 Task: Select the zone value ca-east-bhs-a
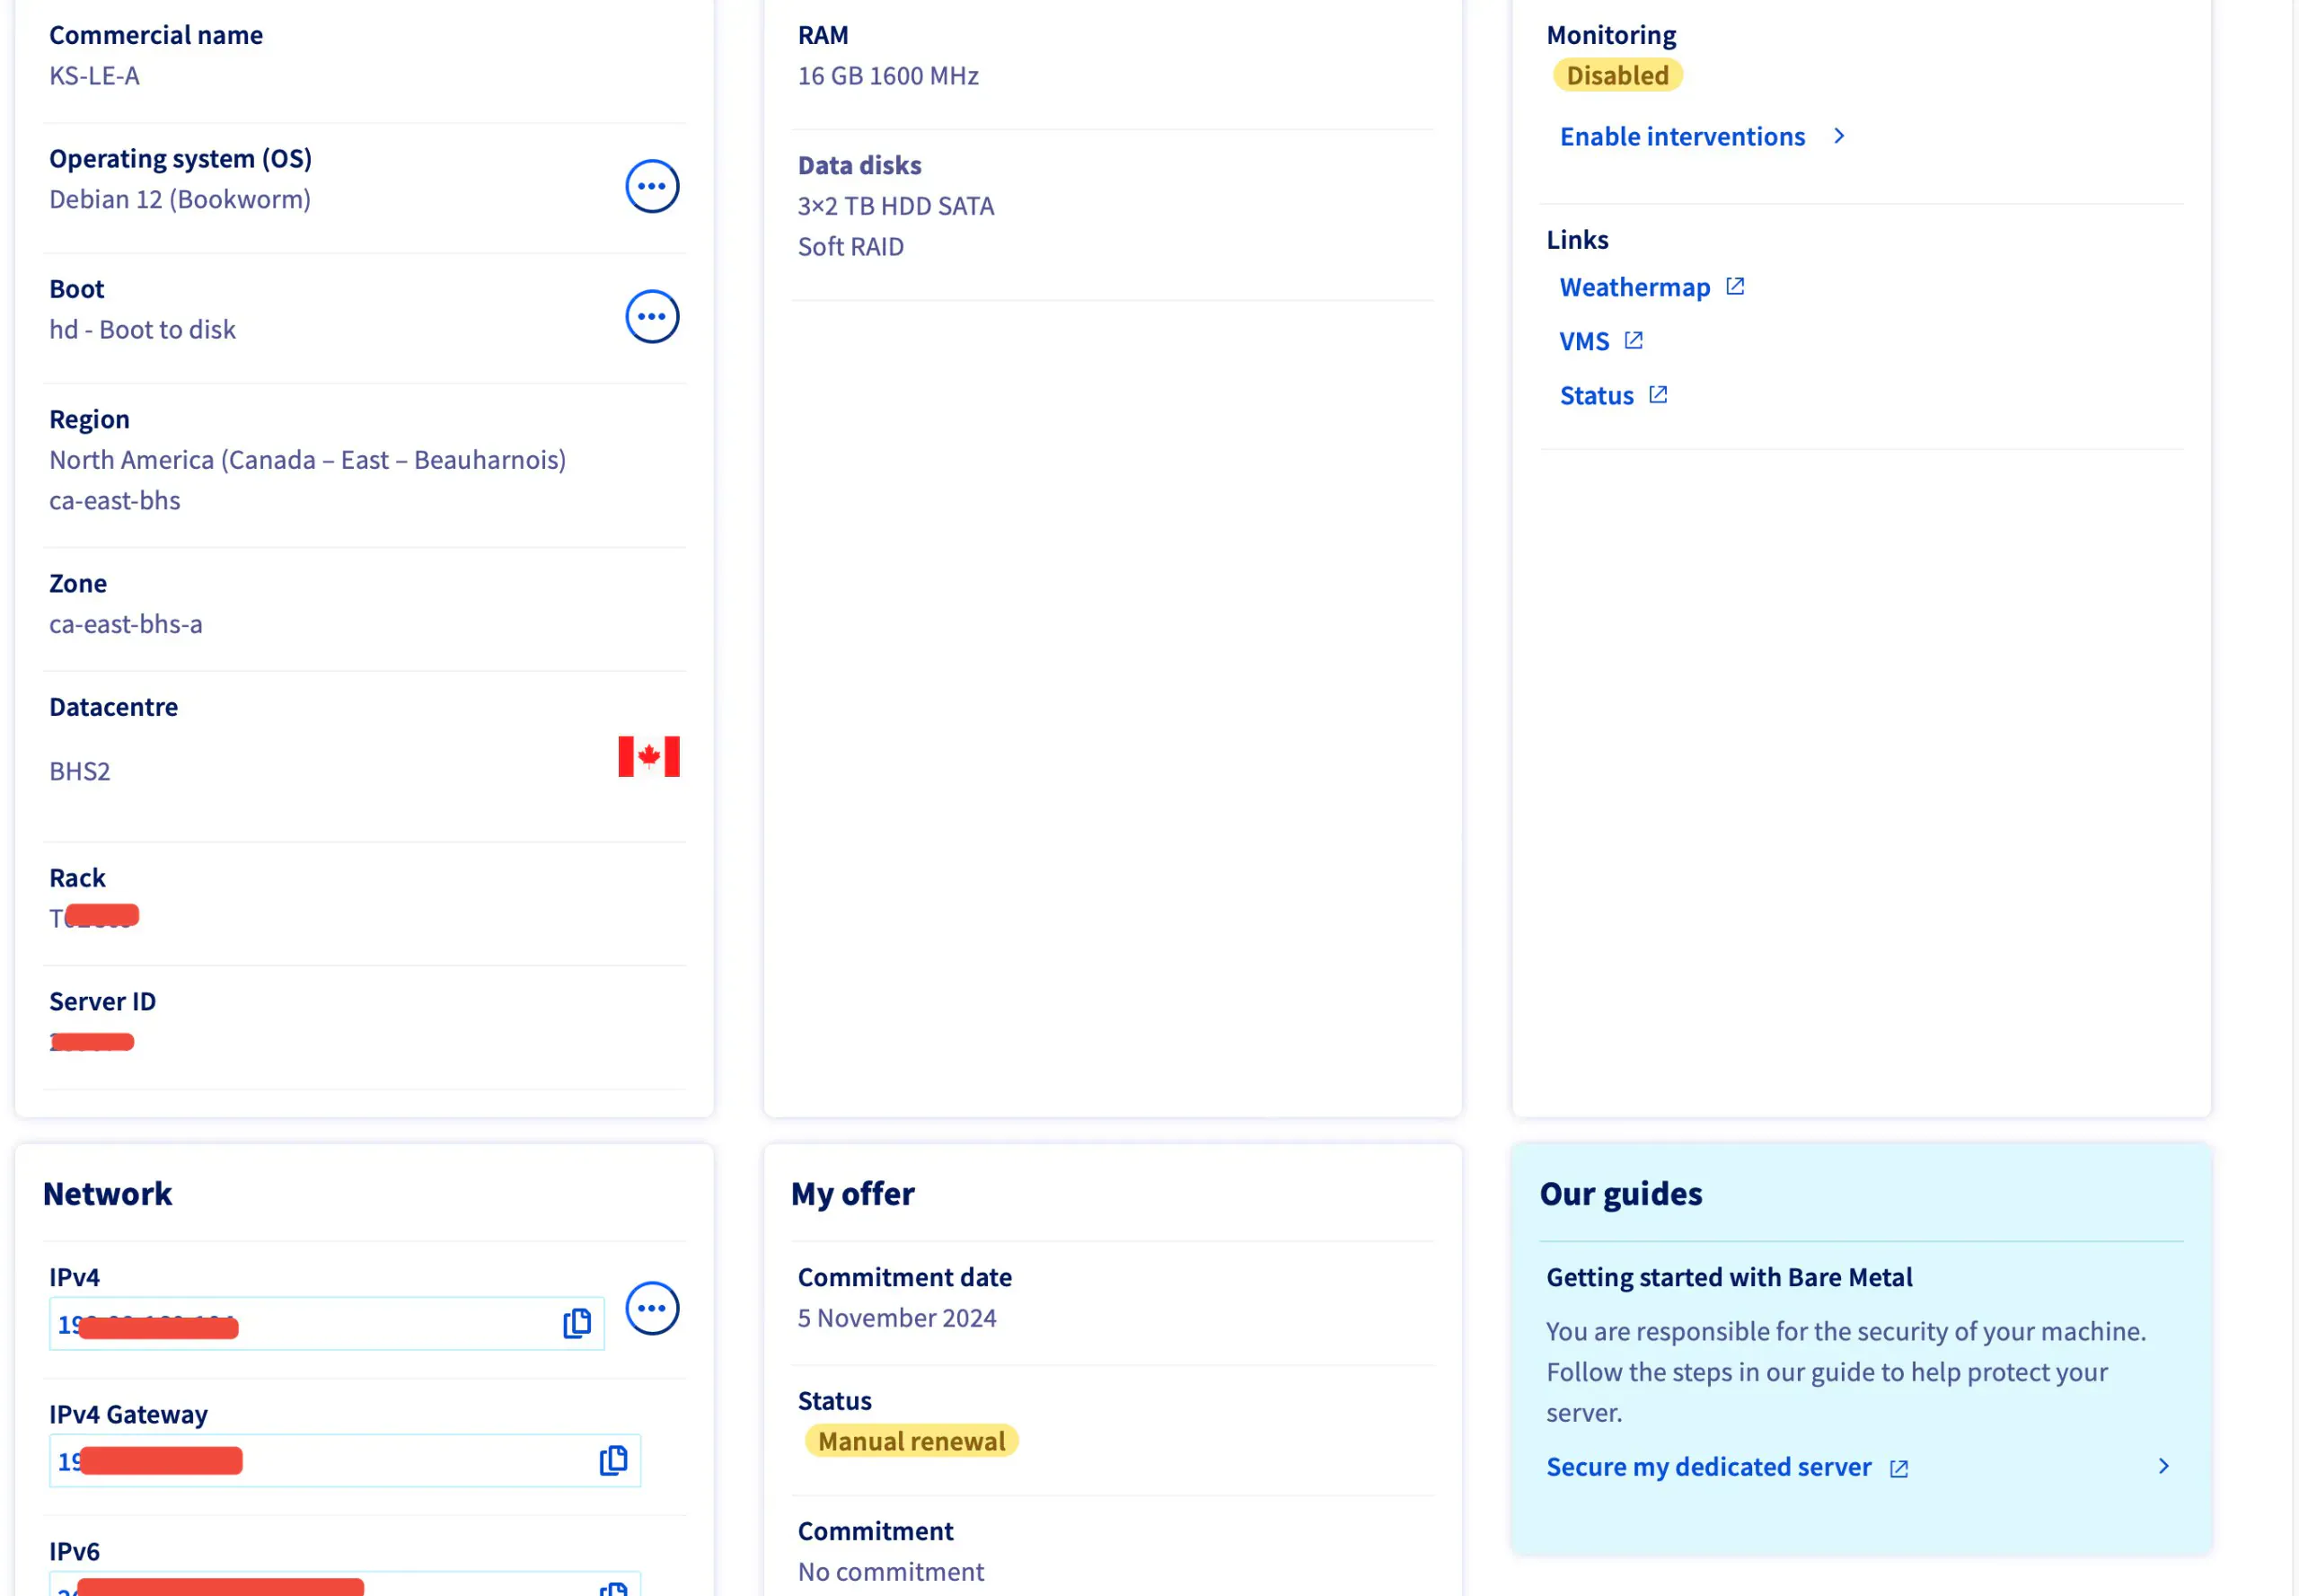[x=126, y=624]
